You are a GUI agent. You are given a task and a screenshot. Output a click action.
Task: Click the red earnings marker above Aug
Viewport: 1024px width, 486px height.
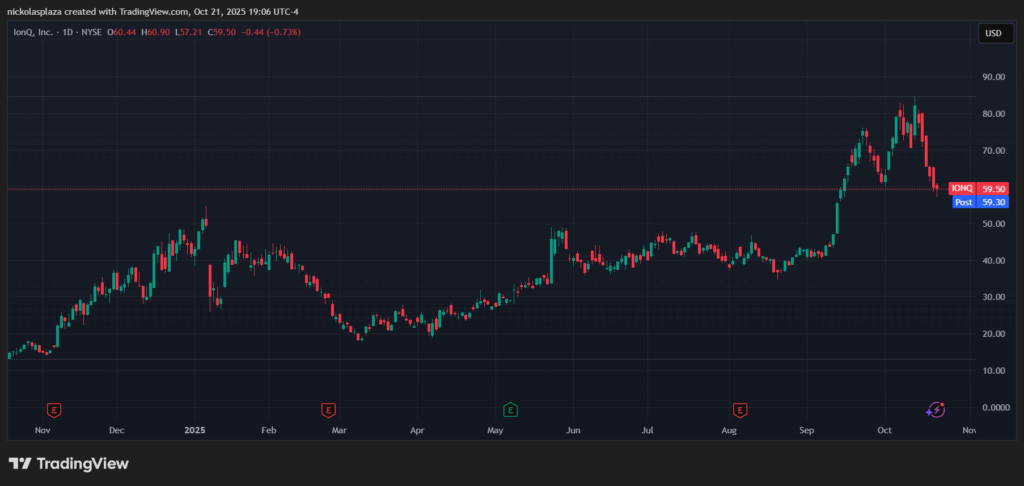(x=740, y=409)
